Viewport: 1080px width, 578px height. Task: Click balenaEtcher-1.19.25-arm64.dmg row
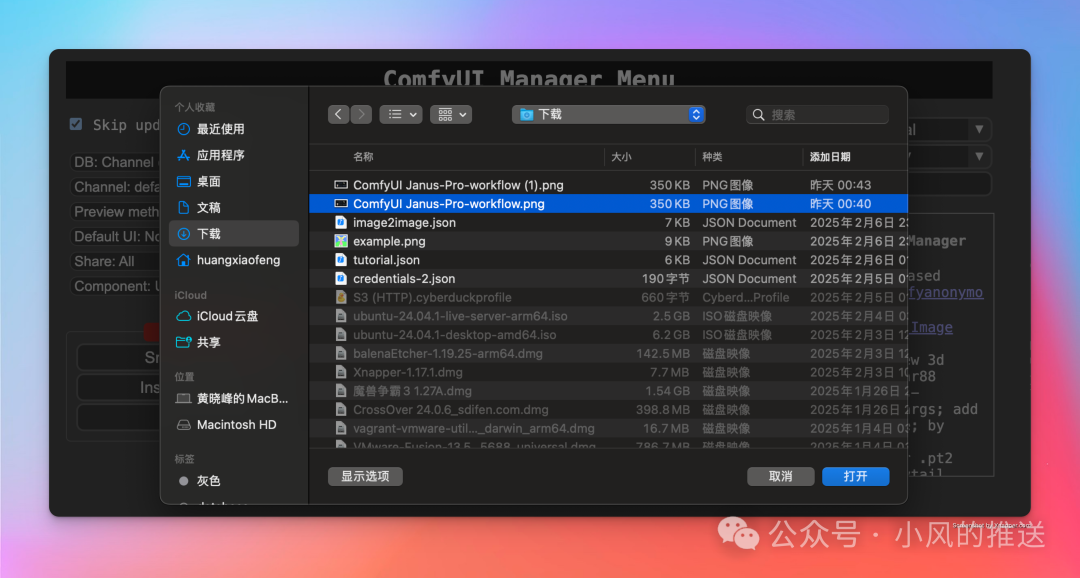coord(608,353)
